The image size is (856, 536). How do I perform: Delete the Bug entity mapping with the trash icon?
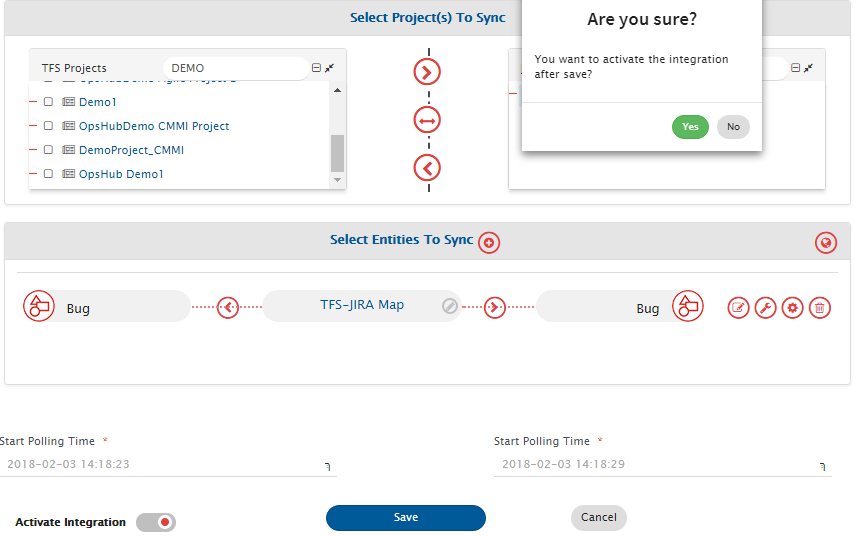pos(819,307)
